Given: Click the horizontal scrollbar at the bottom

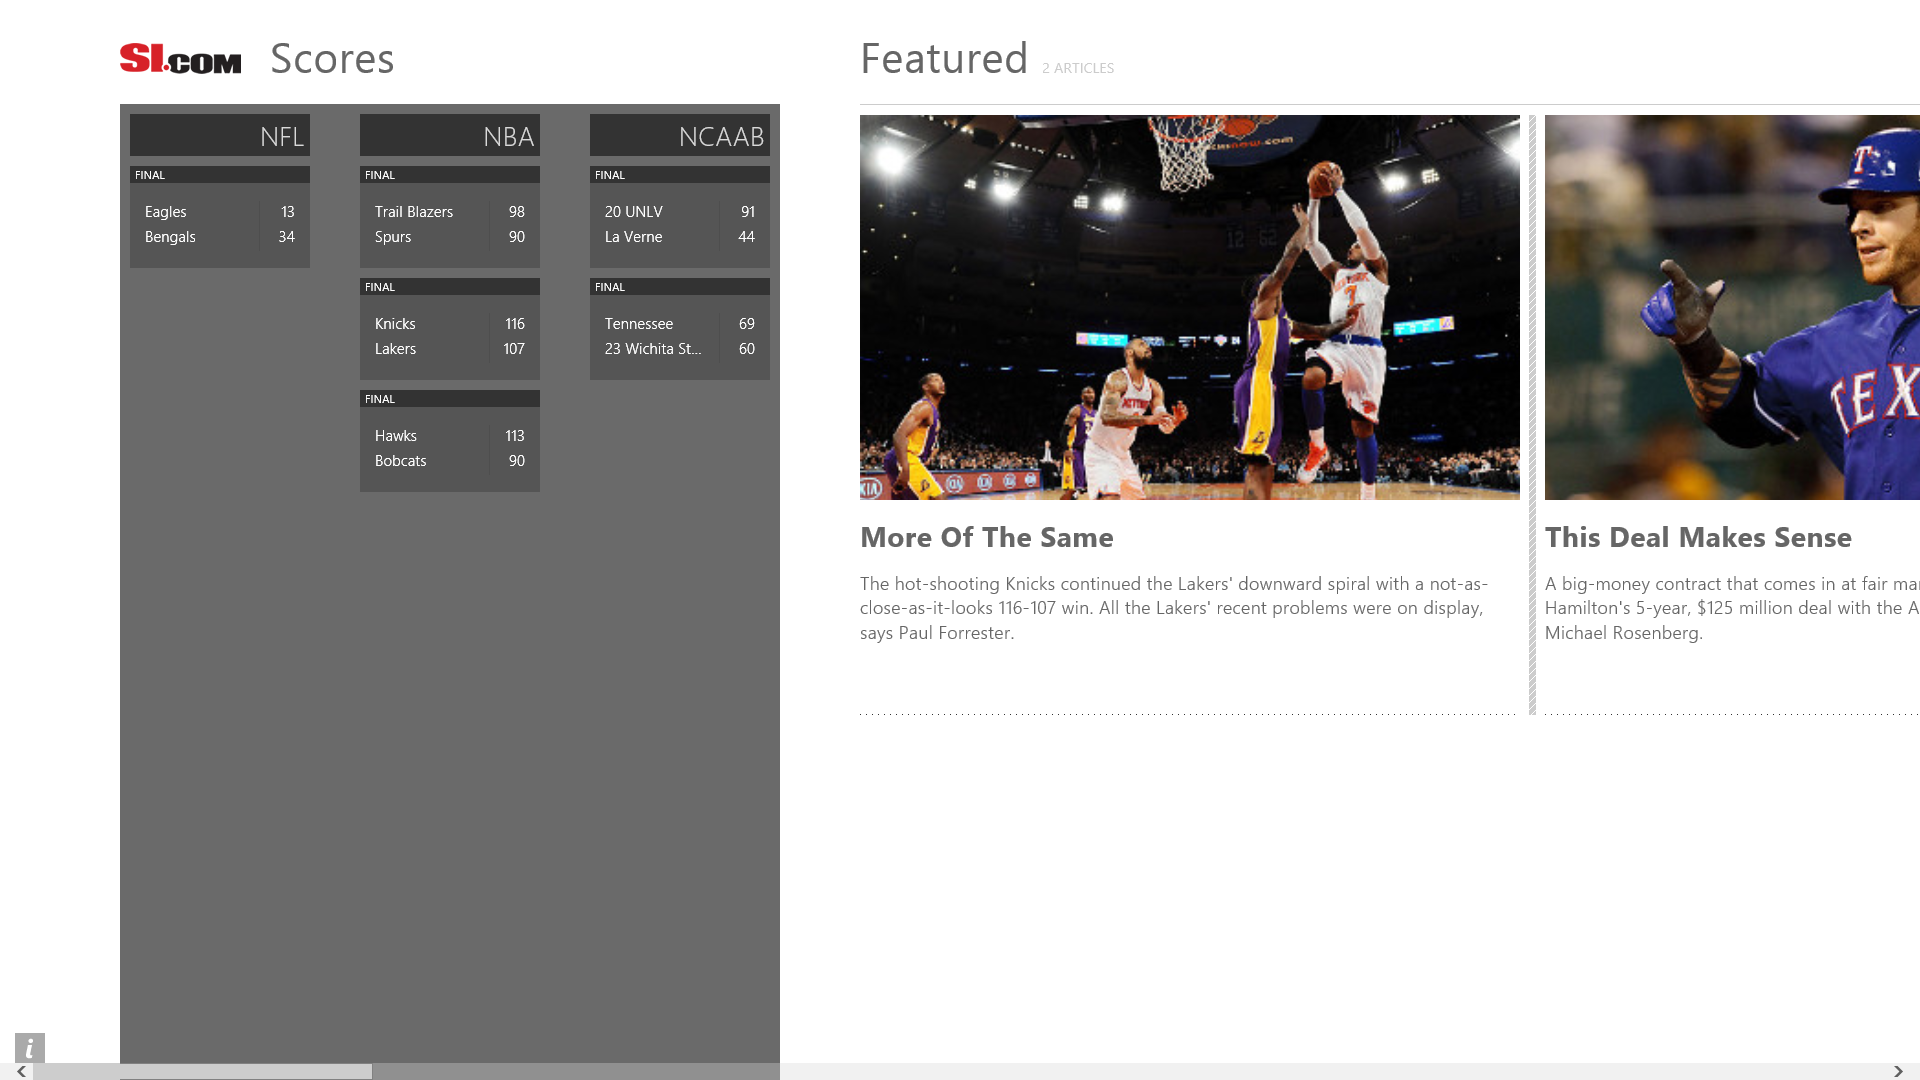Looking at the screenshot, I should coord(245,1069).
